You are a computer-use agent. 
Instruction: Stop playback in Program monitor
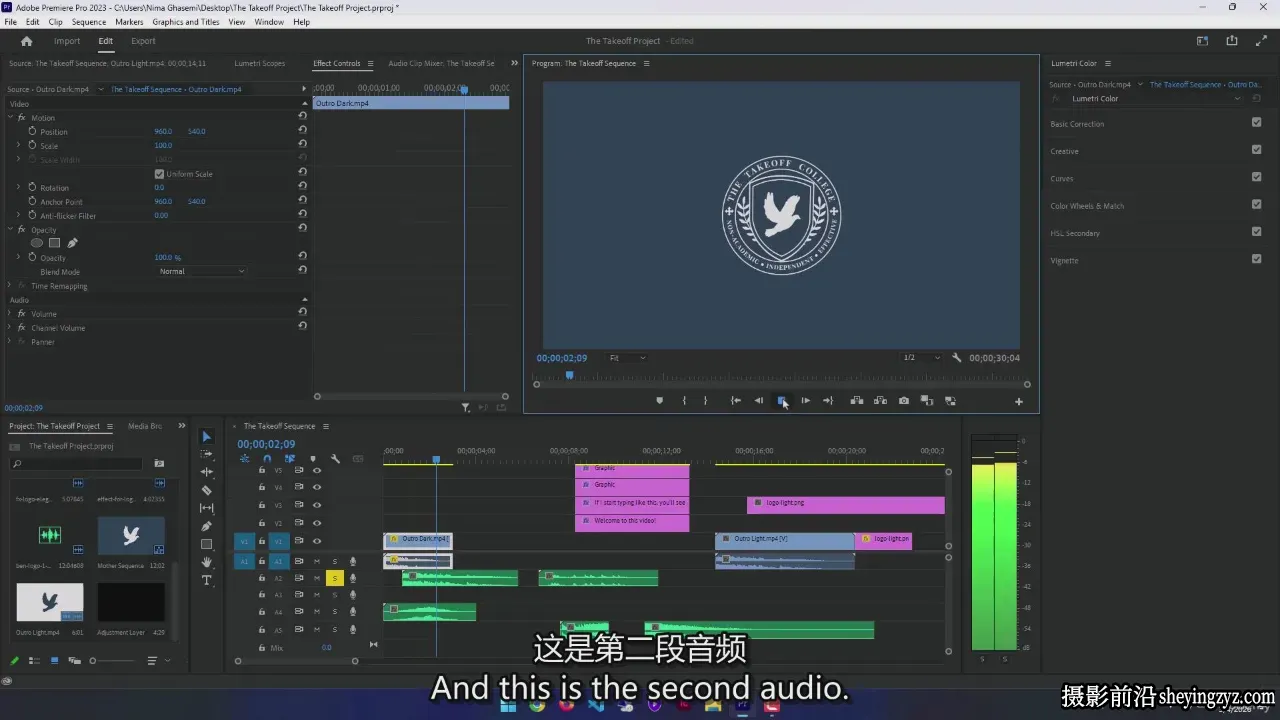coord(782,401)
